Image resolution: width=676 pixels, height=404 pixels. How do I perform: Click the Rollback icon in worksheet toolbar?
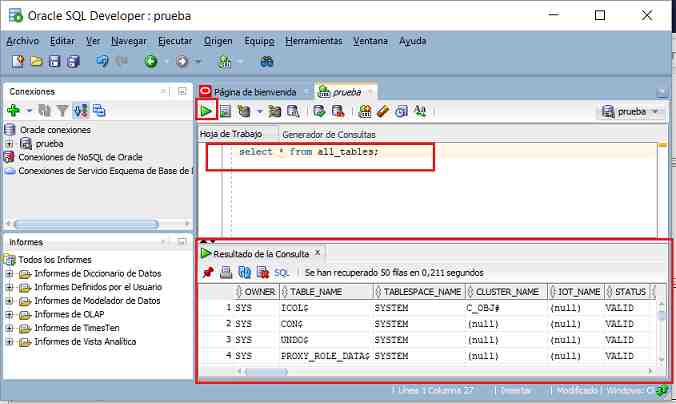point(338,111)
